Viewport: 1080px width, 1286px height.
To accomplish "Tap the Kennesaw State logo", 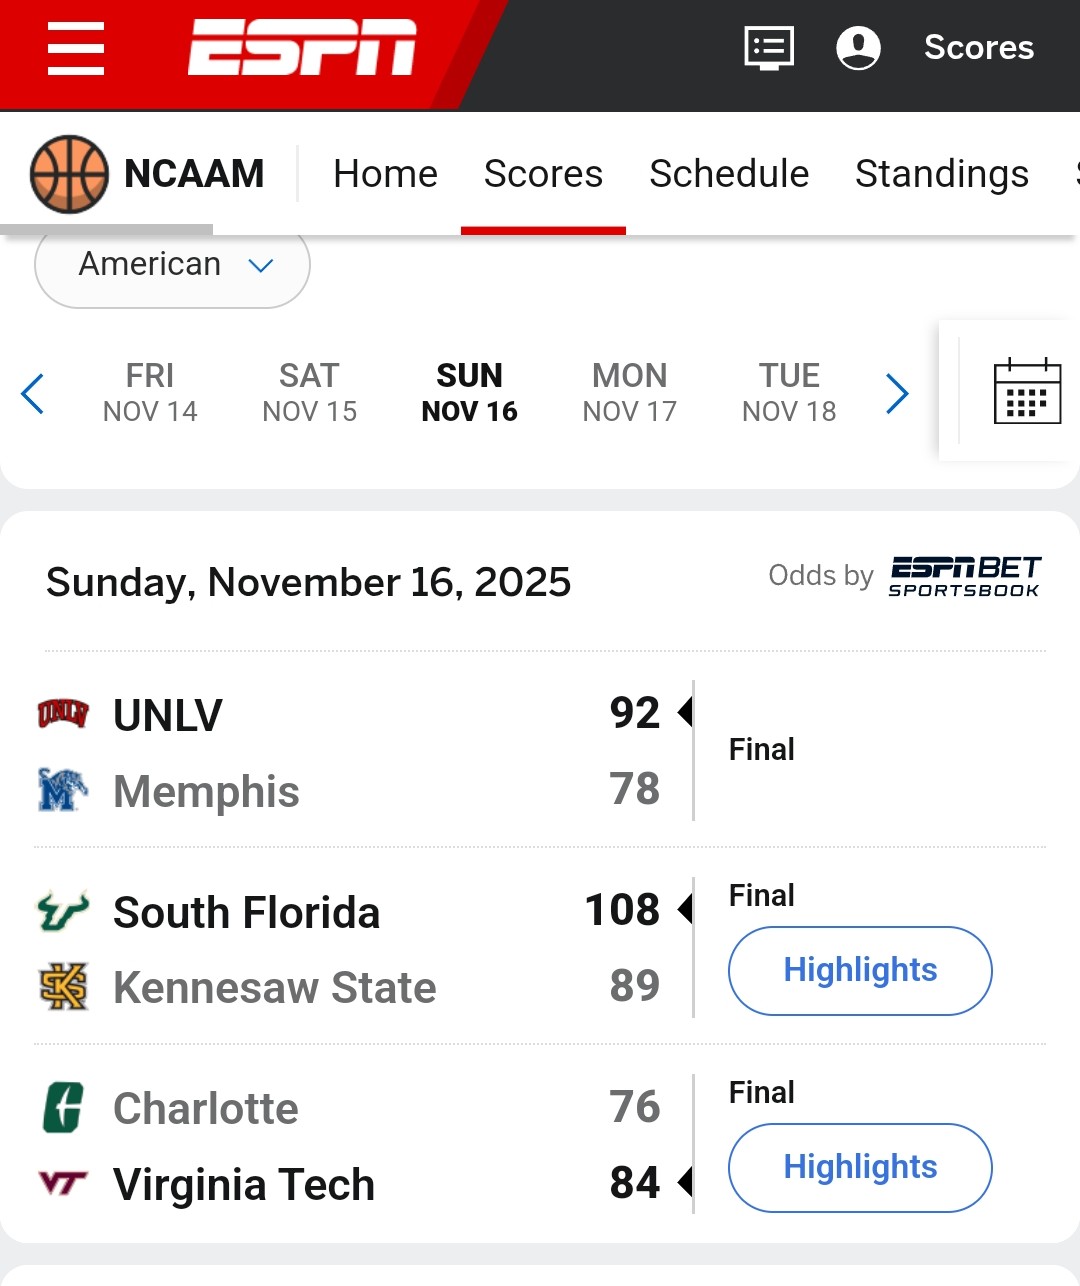I will (x=63, y=987).
